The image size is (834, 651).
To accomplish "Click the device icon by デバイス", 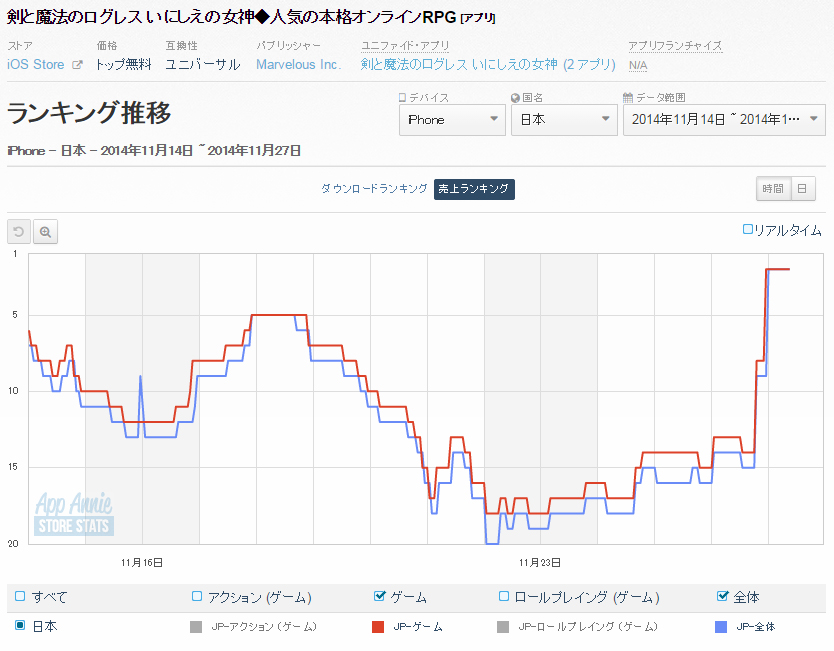I will coord(402,97).
